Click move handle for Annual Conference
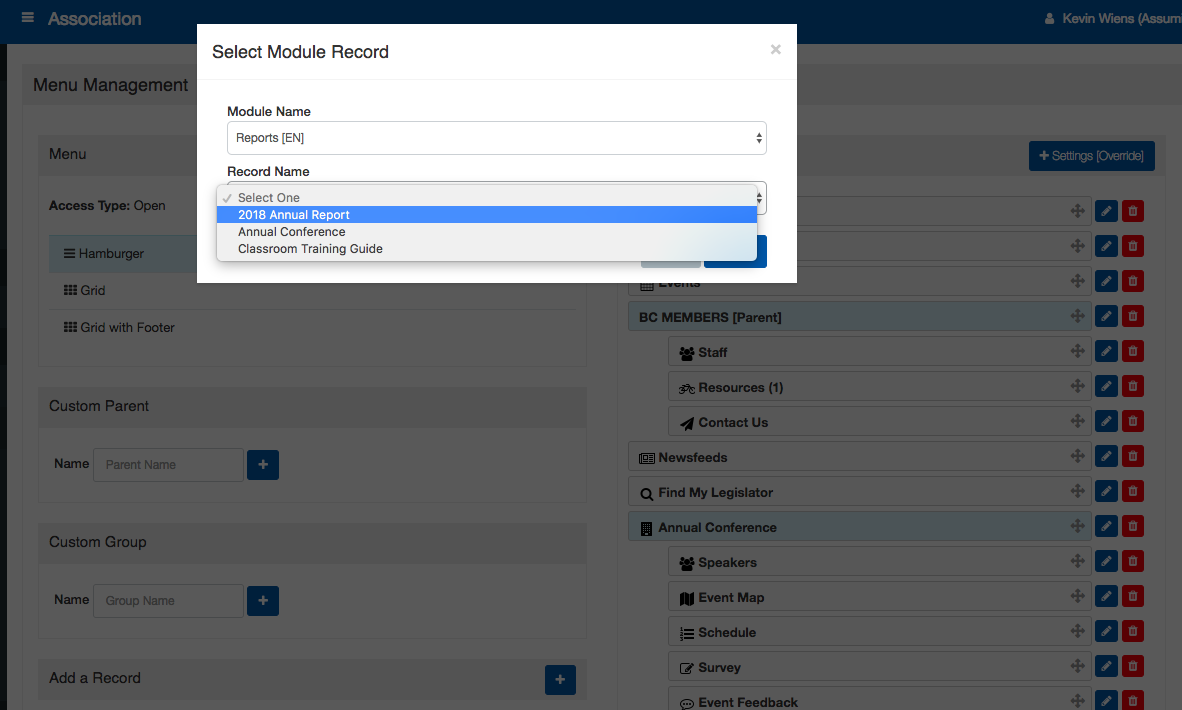Image resolution: width=1182 pixels, height=710 pixels. [x=1077, y=526]
